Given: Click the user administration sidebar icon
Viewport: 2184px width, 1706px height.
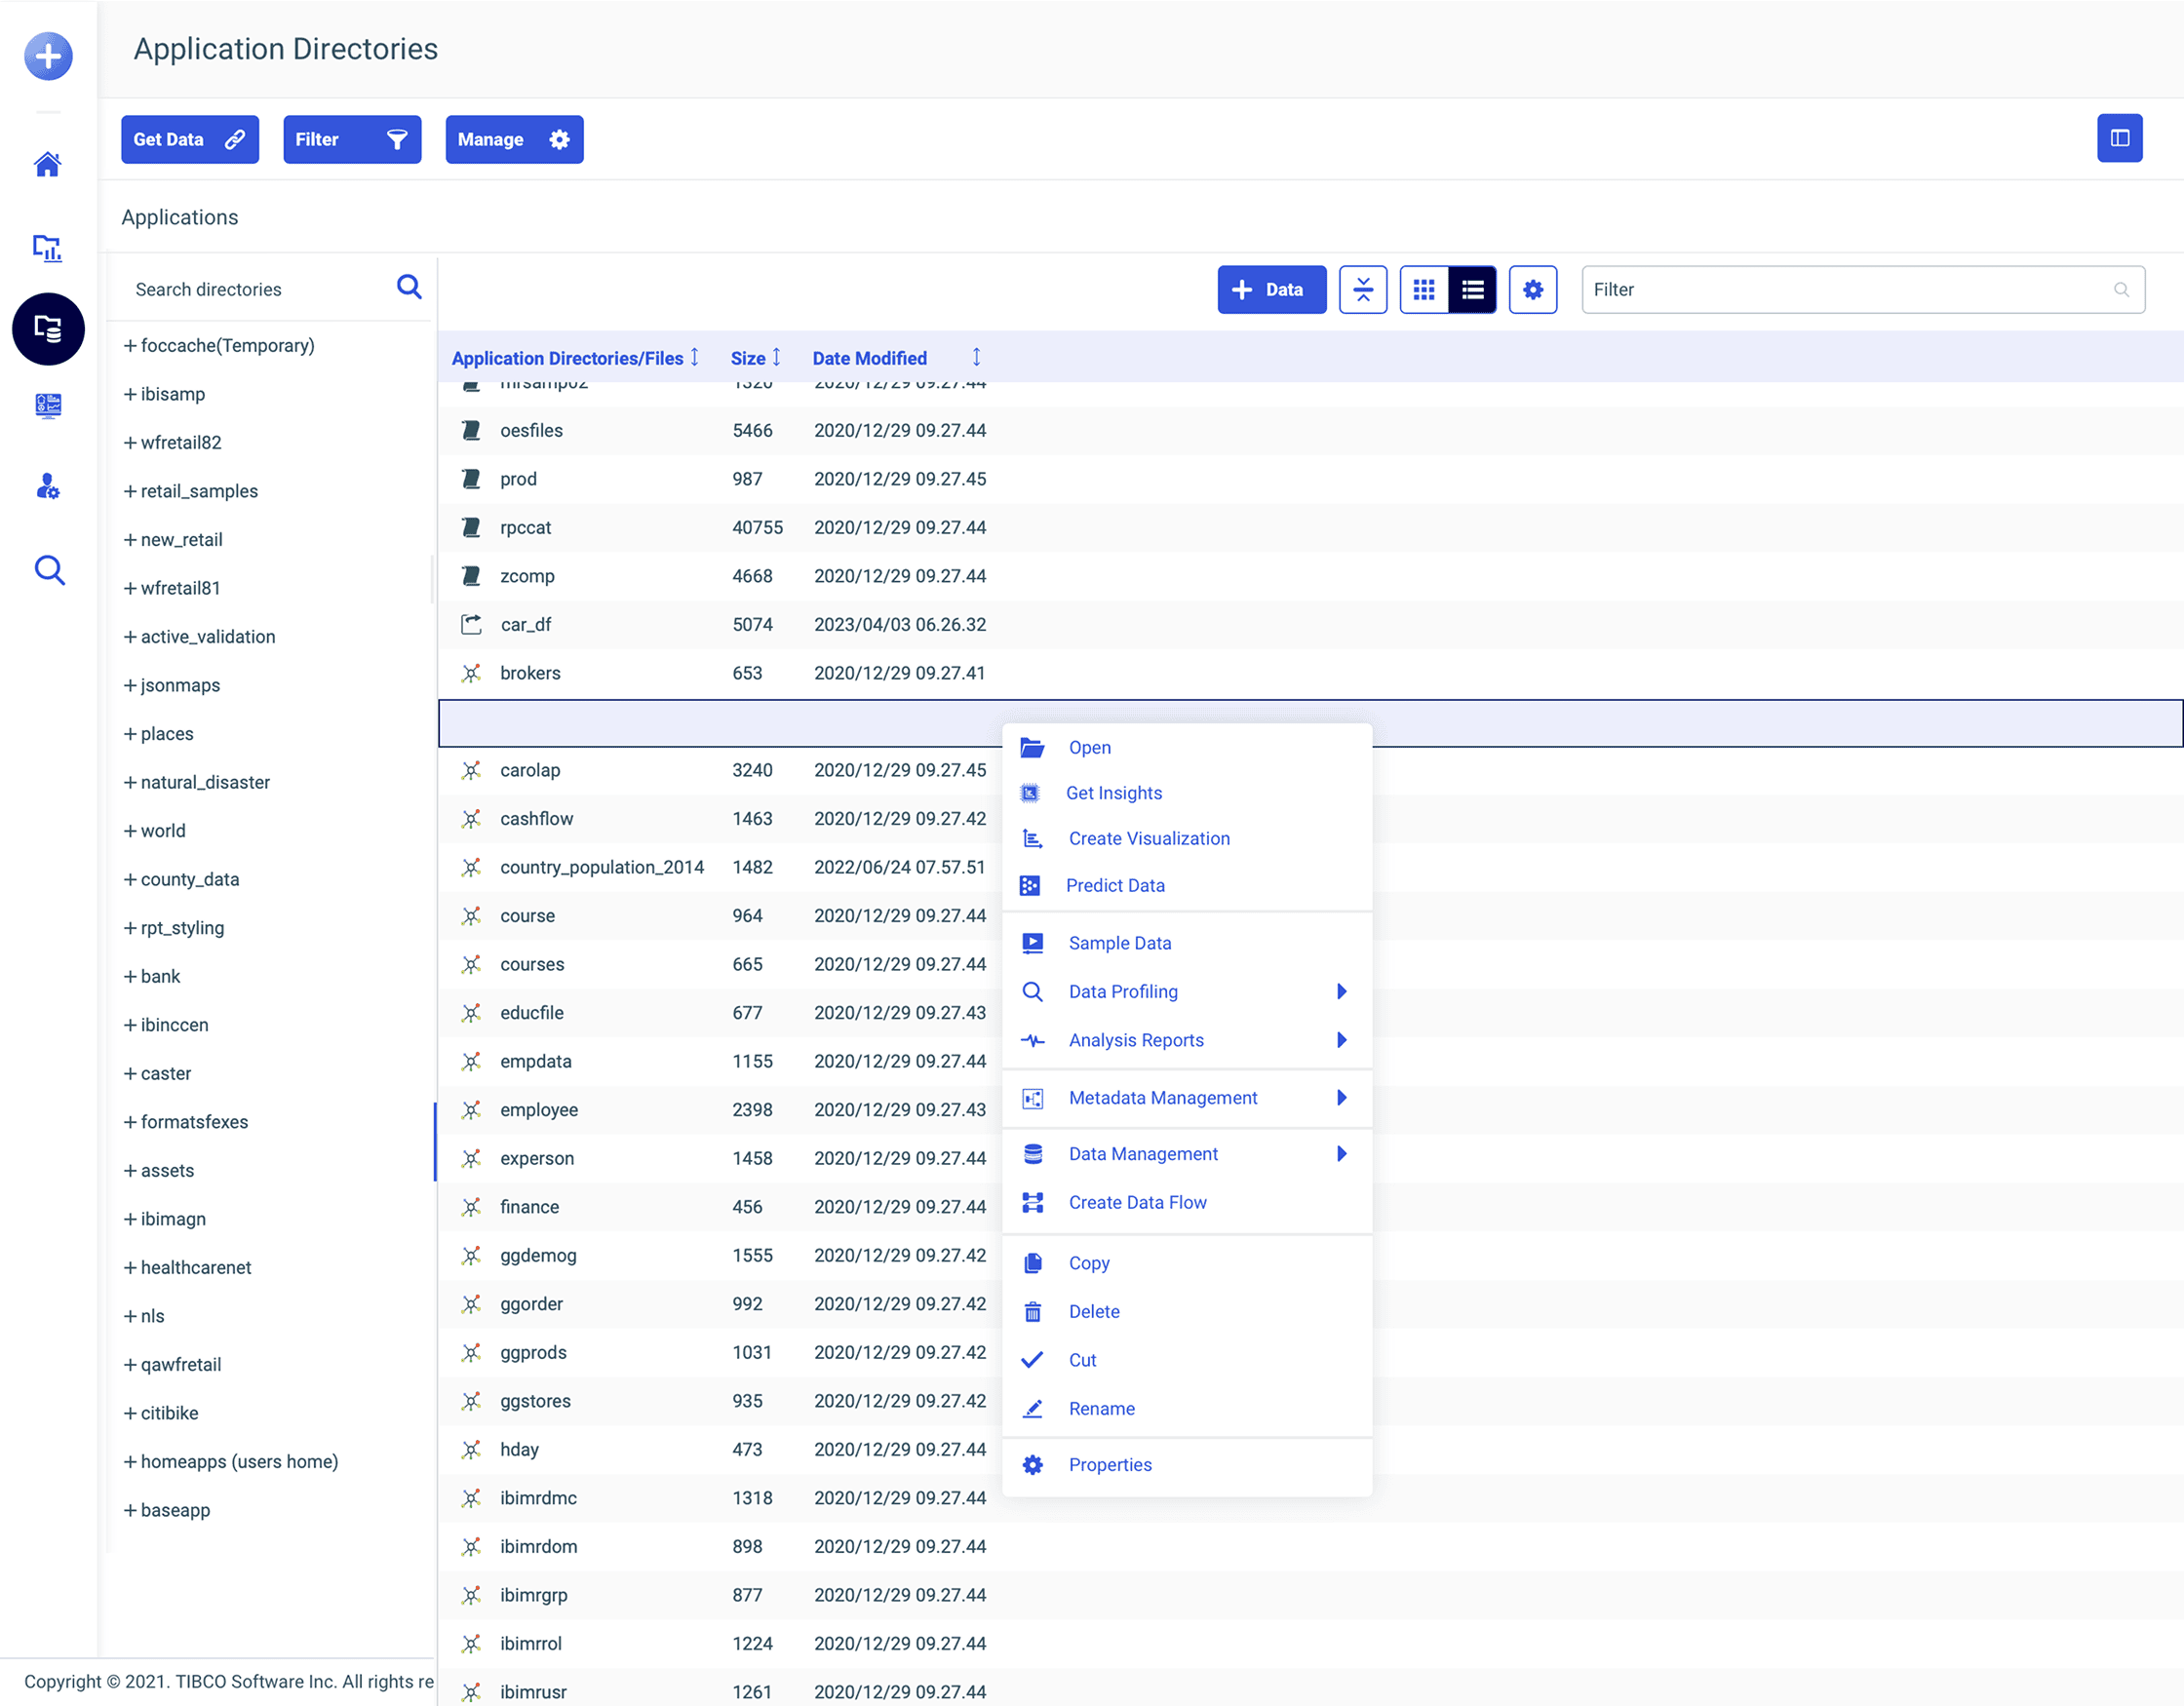Looking at the screenshot, I should [x=48, y=487].
